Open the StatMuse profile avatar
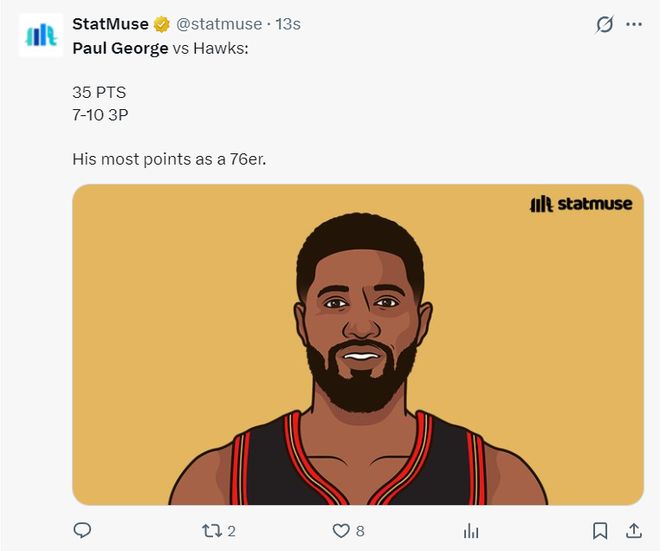Viewport: 660px width, 551px height. [x=40, y=35]
